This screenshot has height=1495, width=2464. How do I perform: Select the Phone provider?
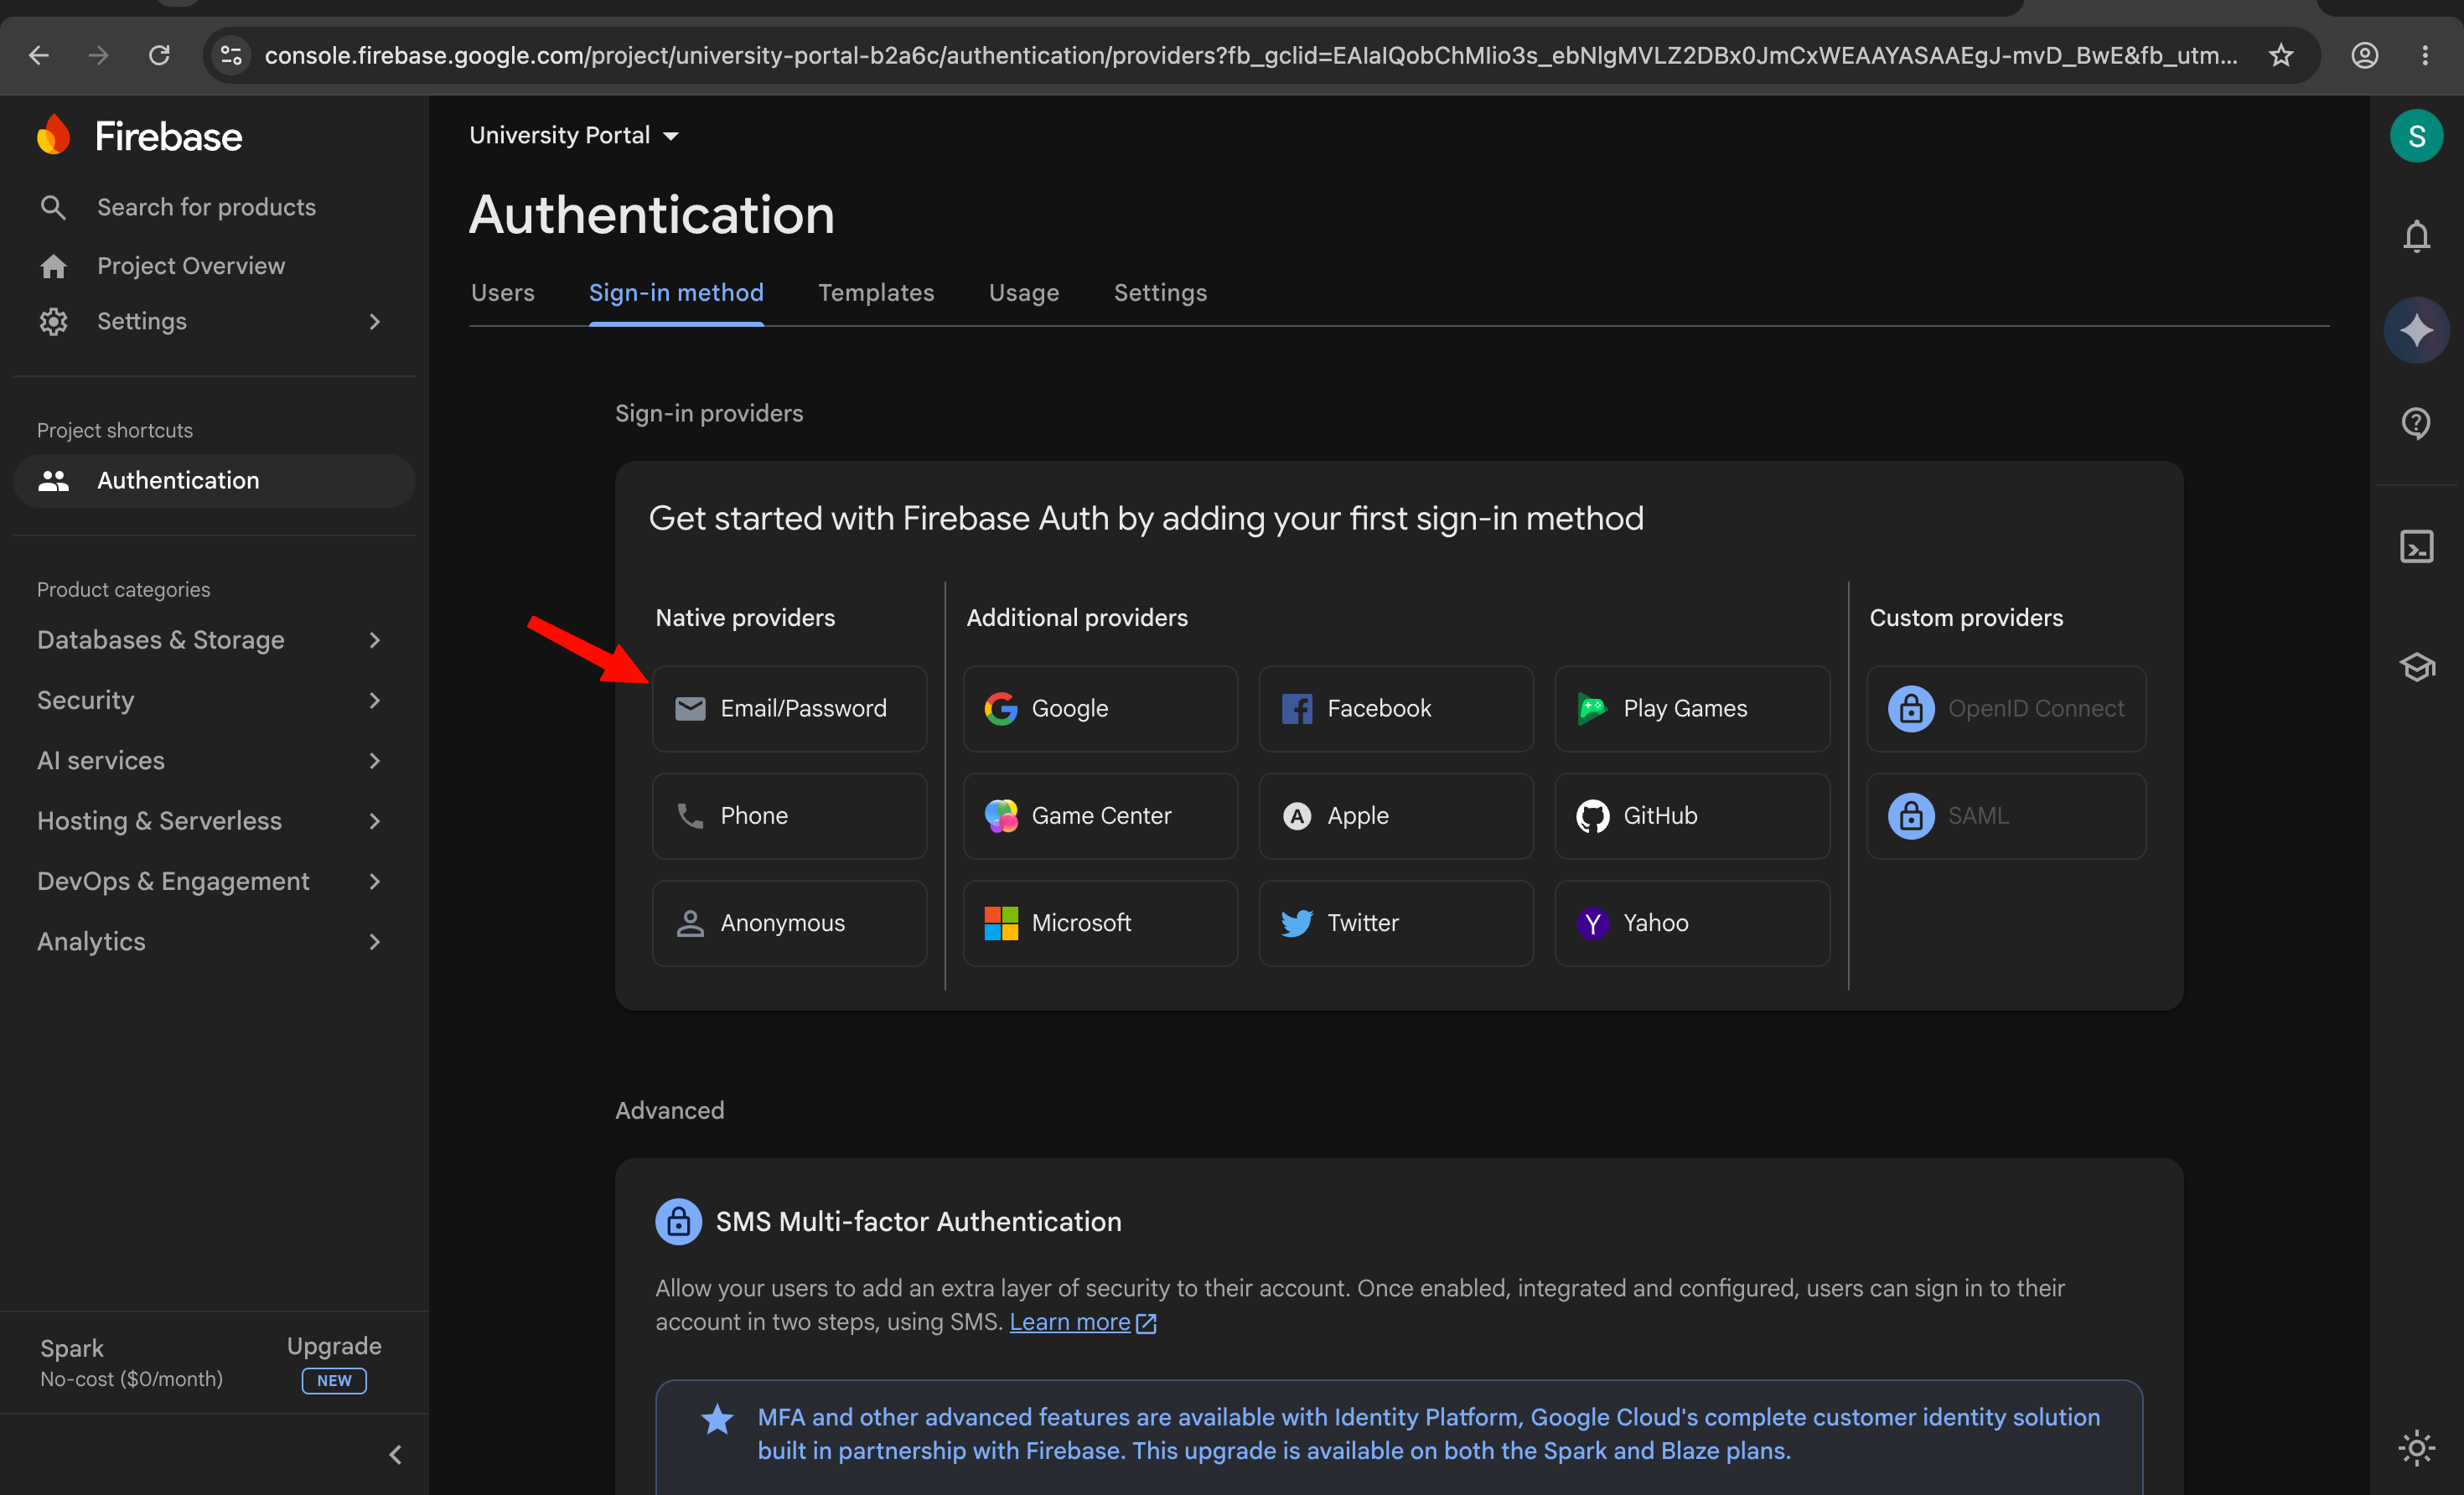789,815
